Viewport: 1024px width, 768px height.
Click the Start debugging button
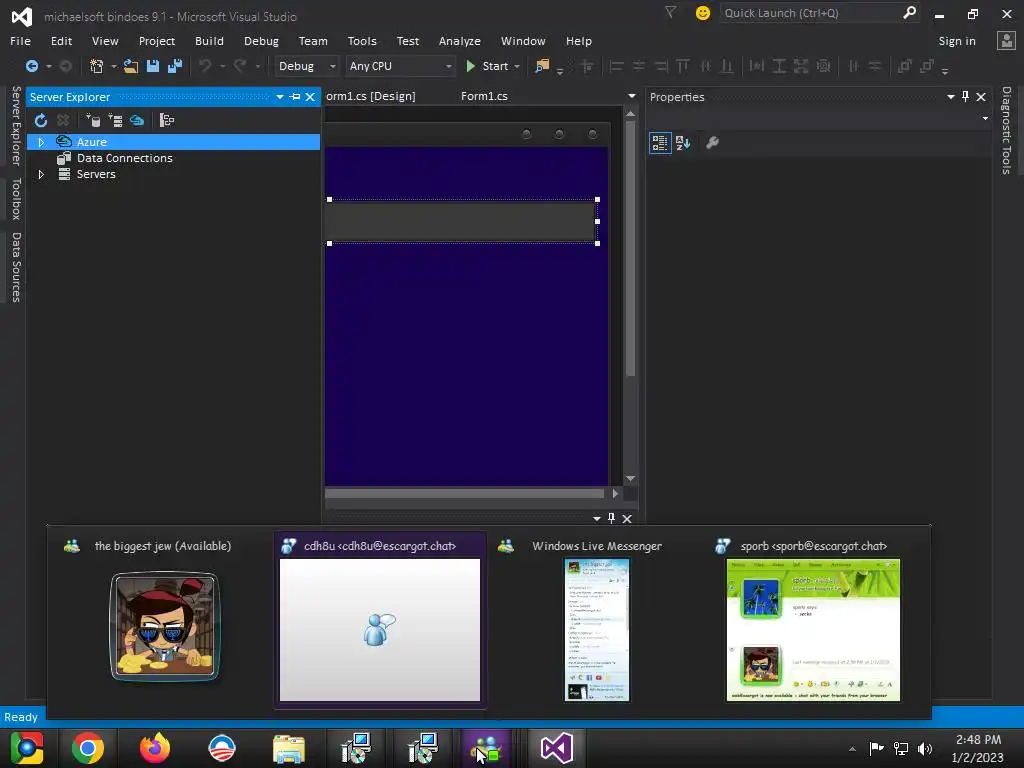[x=487, y=66]
